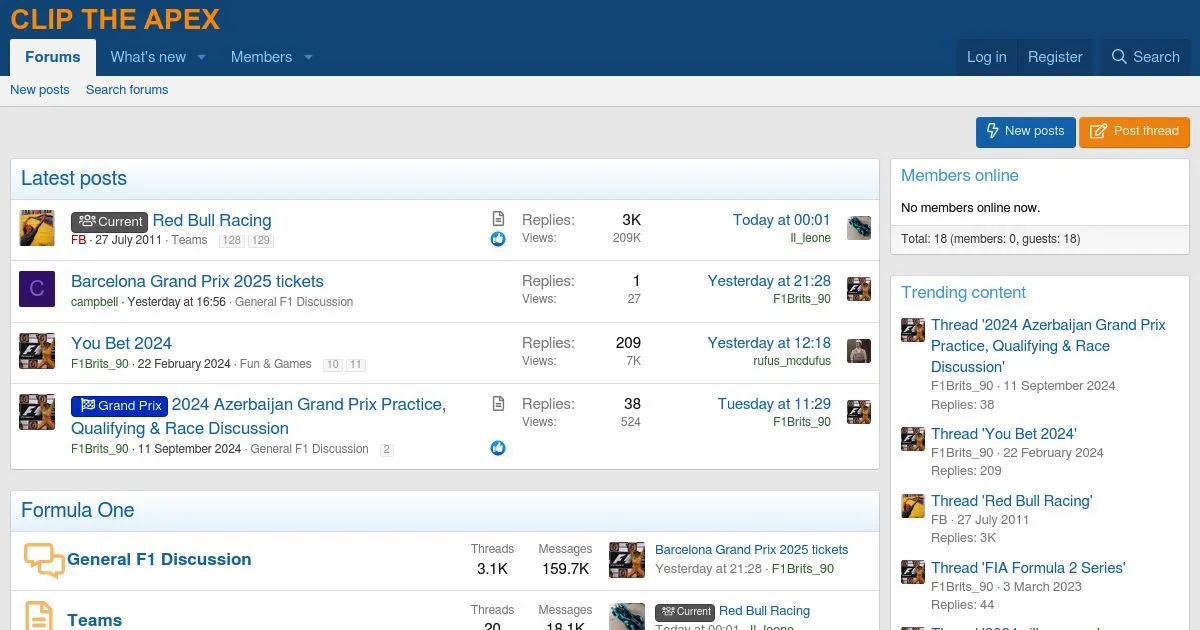
Task: Jump to page 2 of Azerbaijan Grand Prix thread
Action: 387,450
